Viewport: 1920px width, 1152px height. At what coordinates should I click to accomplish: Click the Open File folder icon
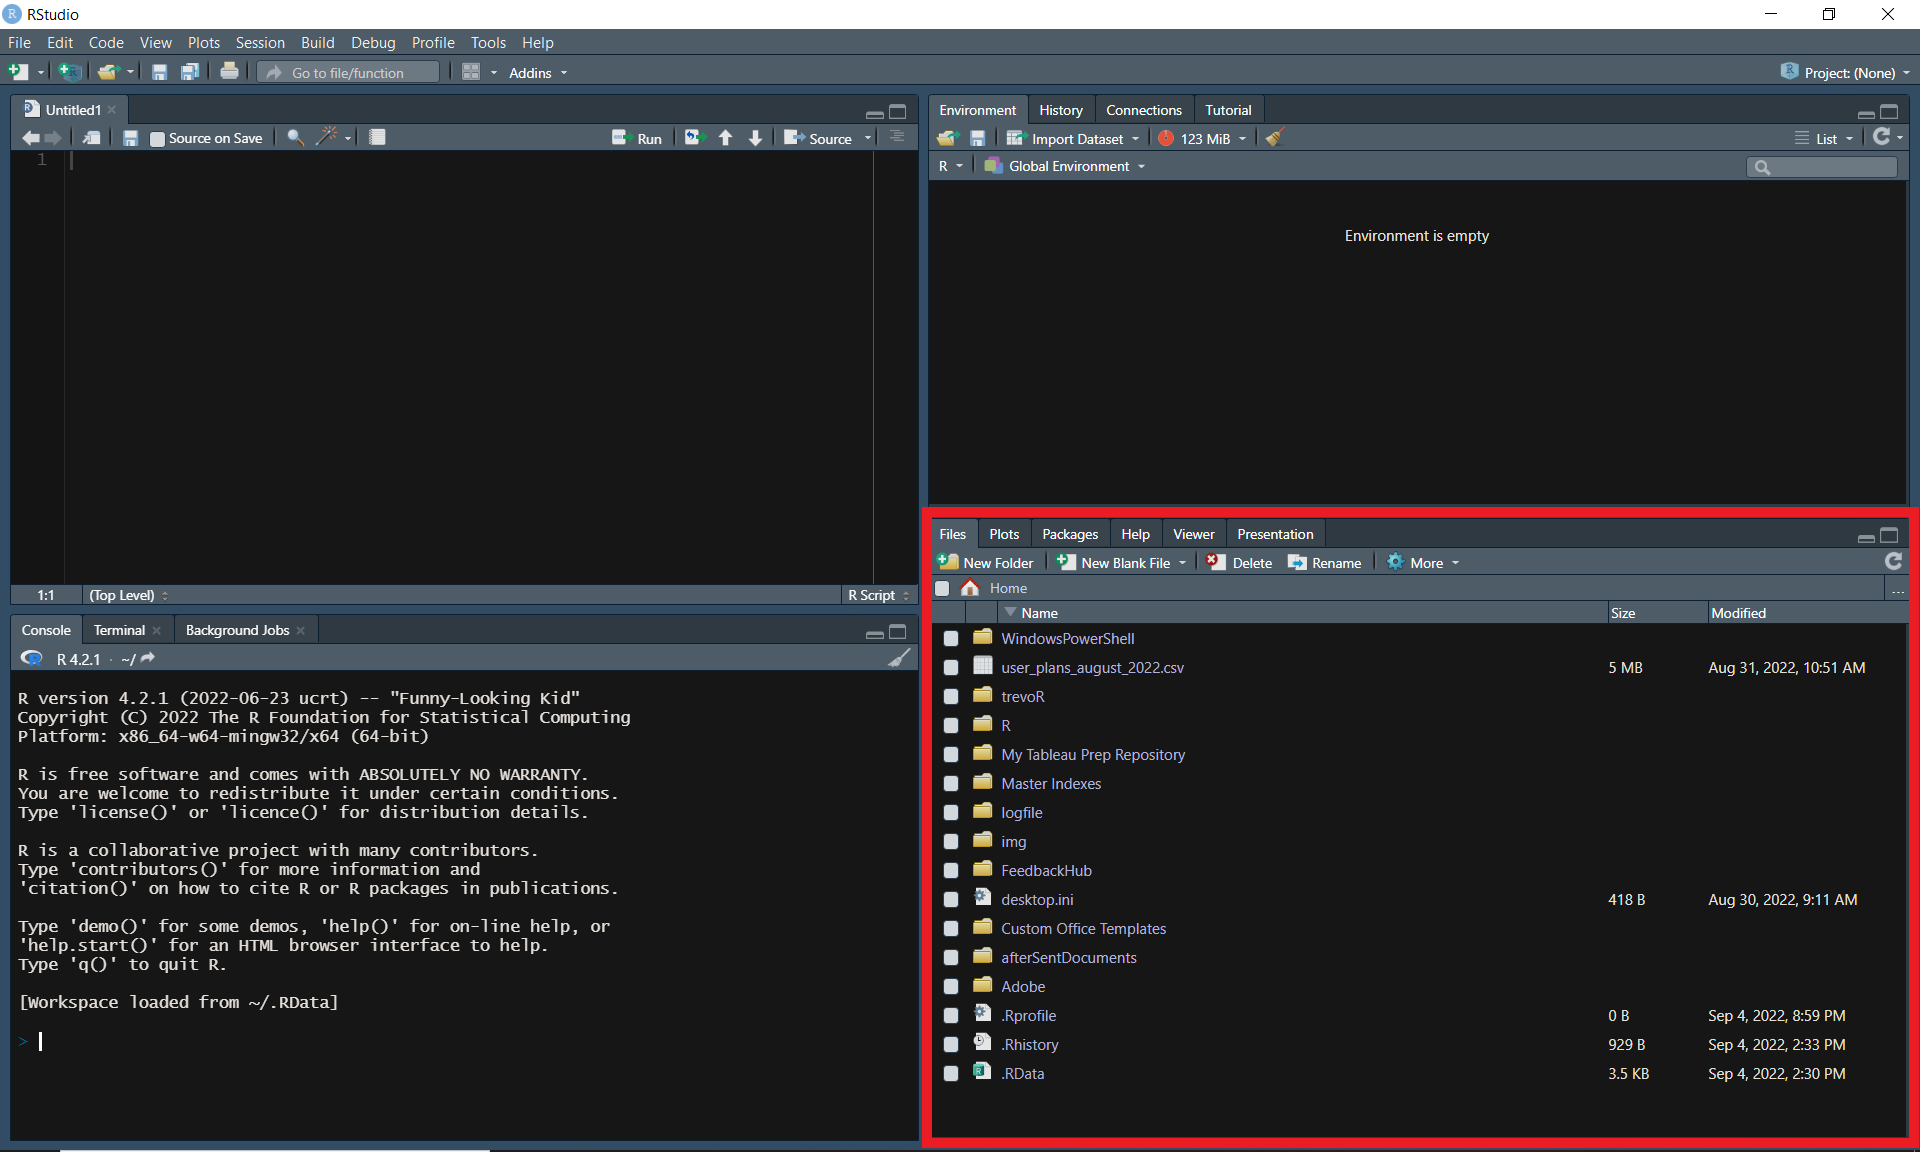coord(108,72)
